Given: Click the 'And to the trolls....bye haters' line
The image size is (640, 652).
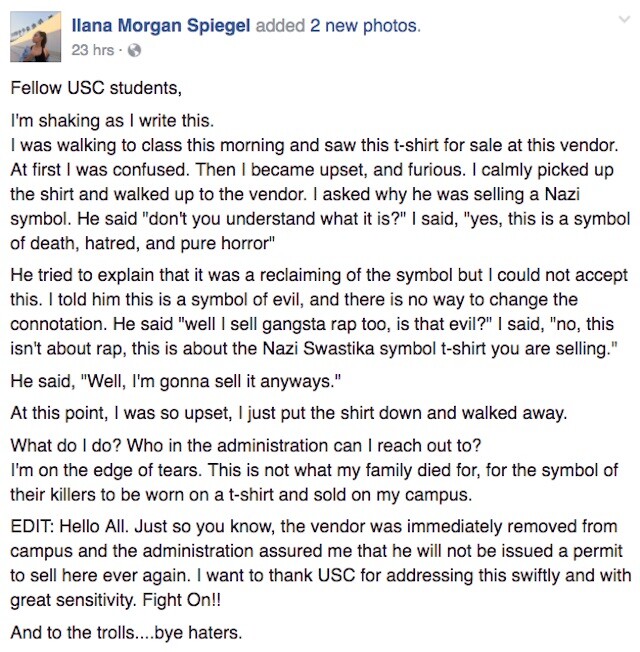Looking at the screenshot, I should pos(126,633).
